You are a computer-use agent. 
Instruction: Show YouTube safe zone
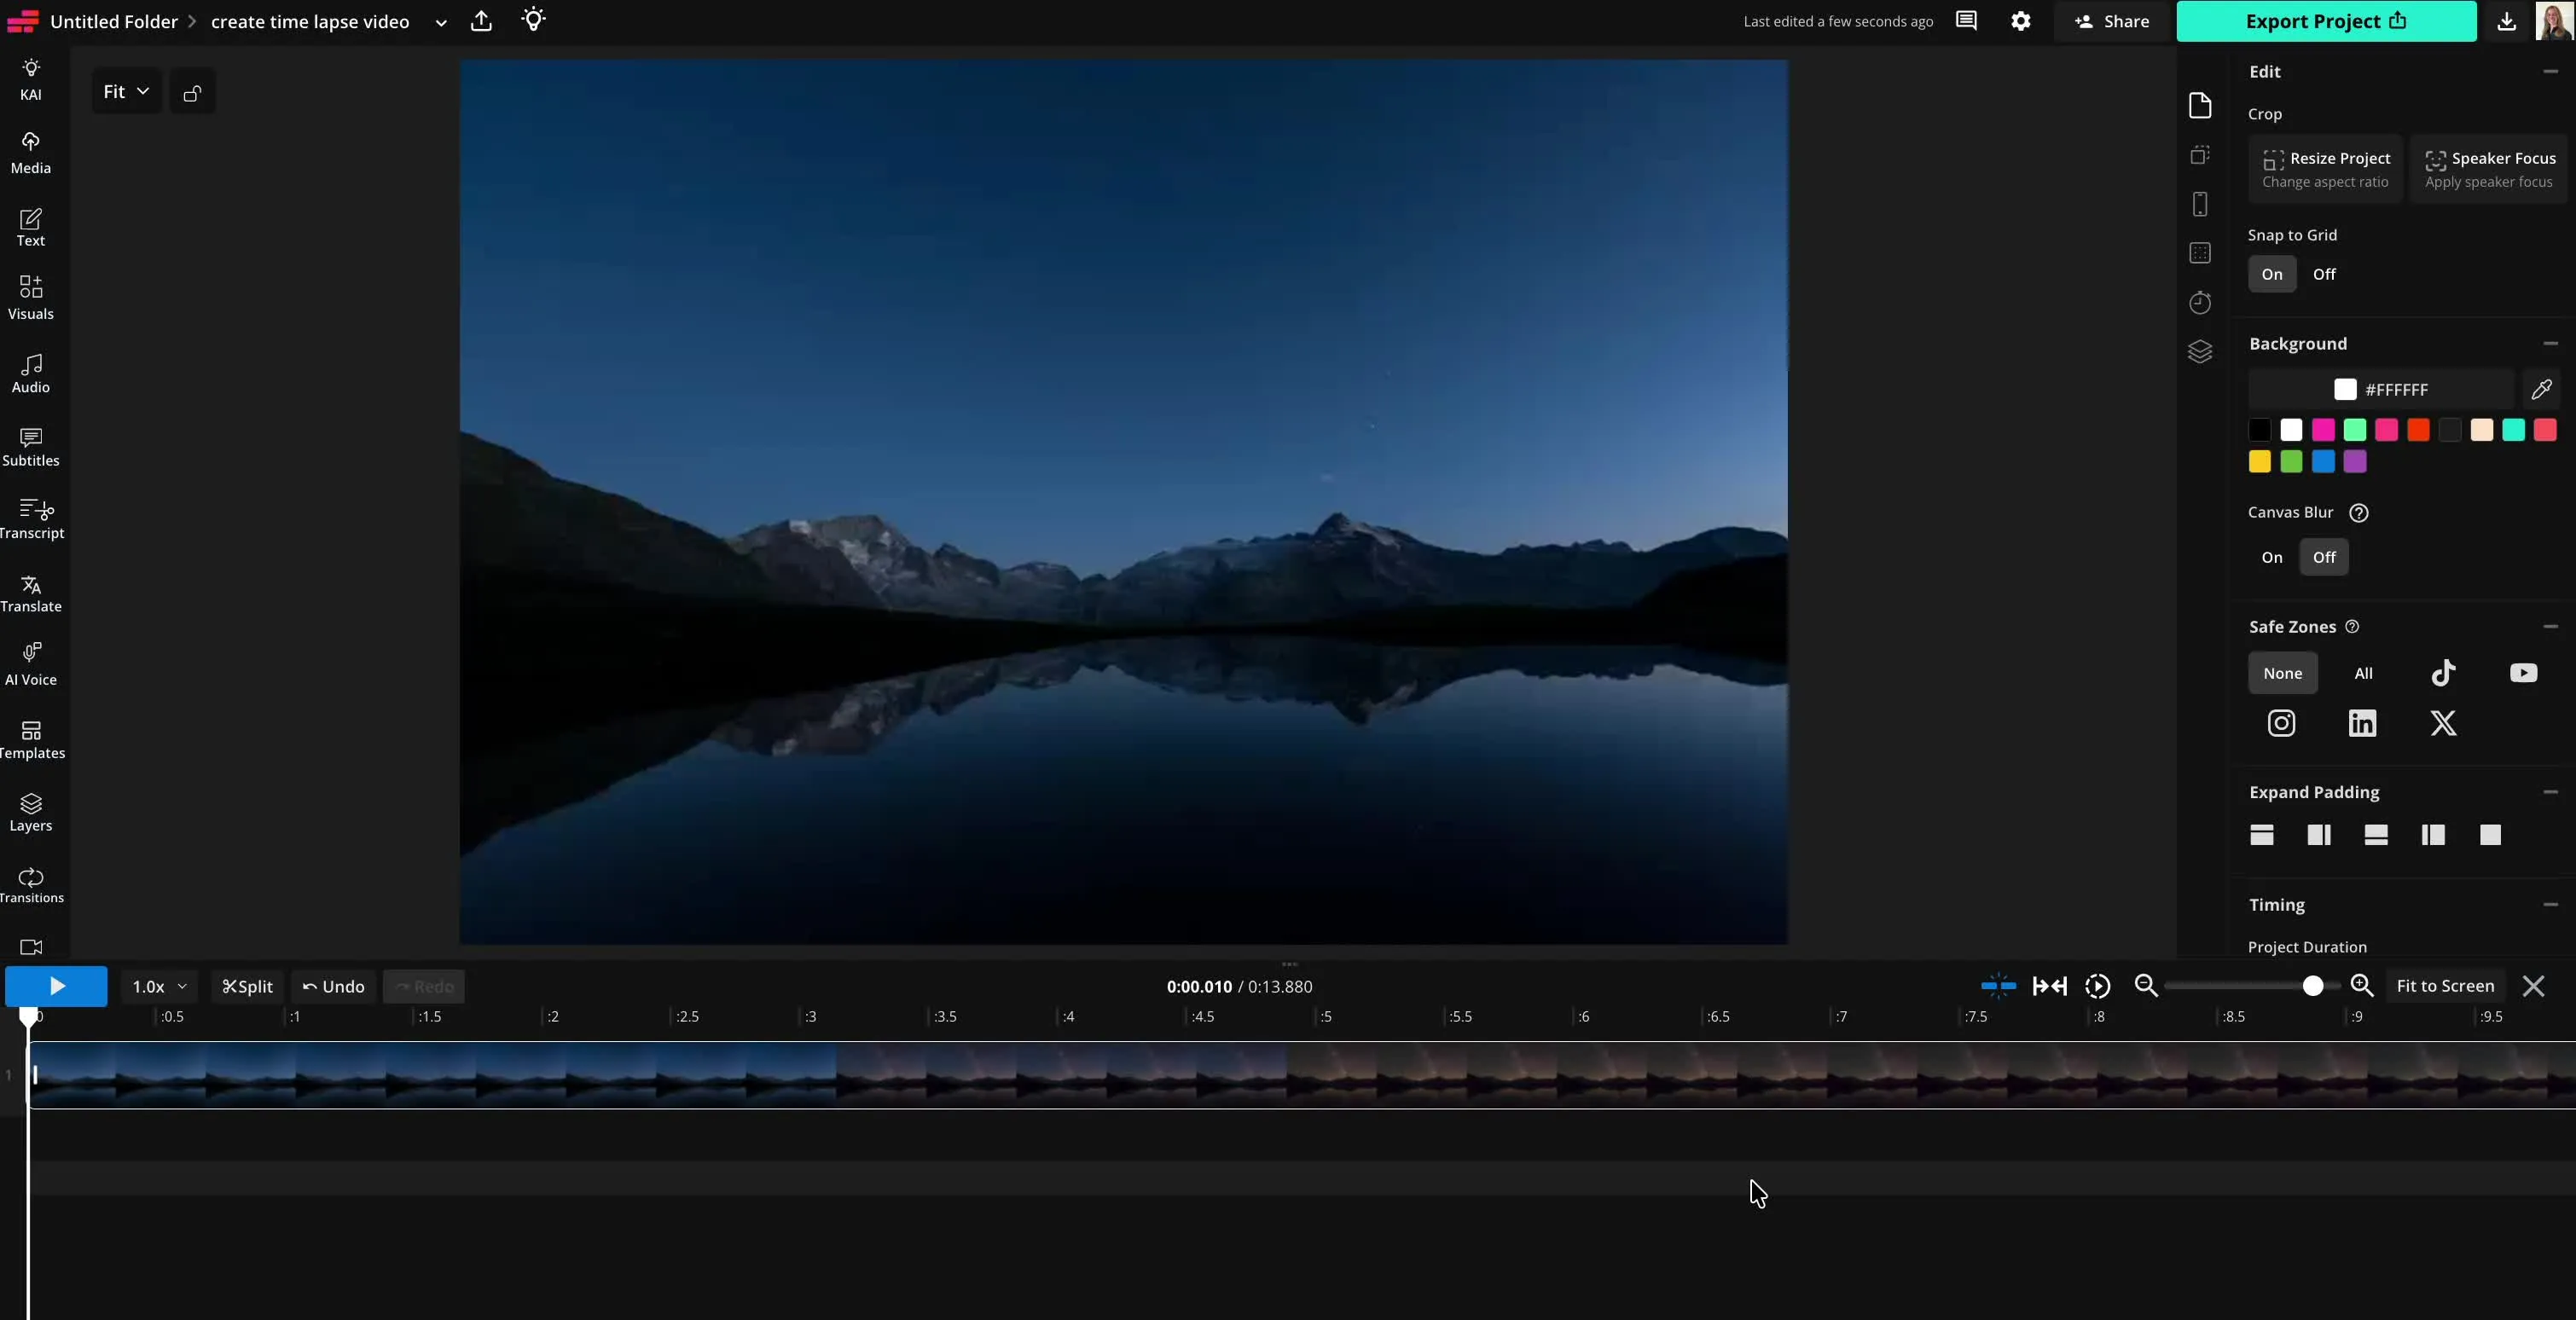click(x=2523, y=673)
